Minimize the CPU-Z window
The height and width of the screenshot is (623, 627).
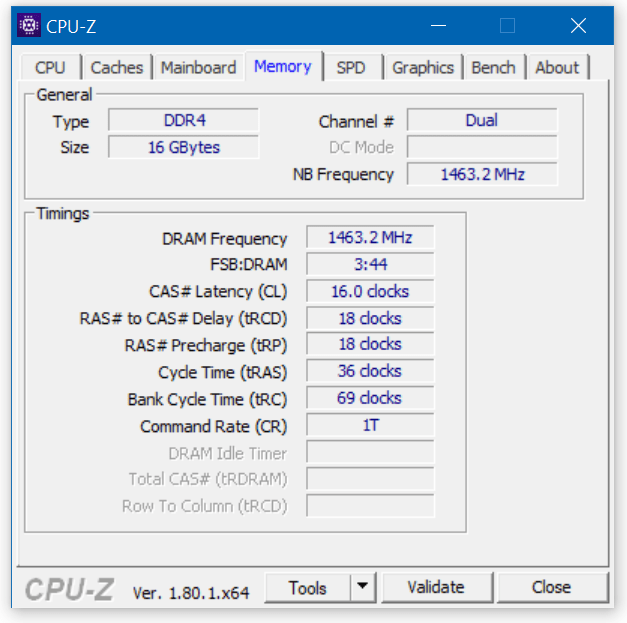coord(438,26)
